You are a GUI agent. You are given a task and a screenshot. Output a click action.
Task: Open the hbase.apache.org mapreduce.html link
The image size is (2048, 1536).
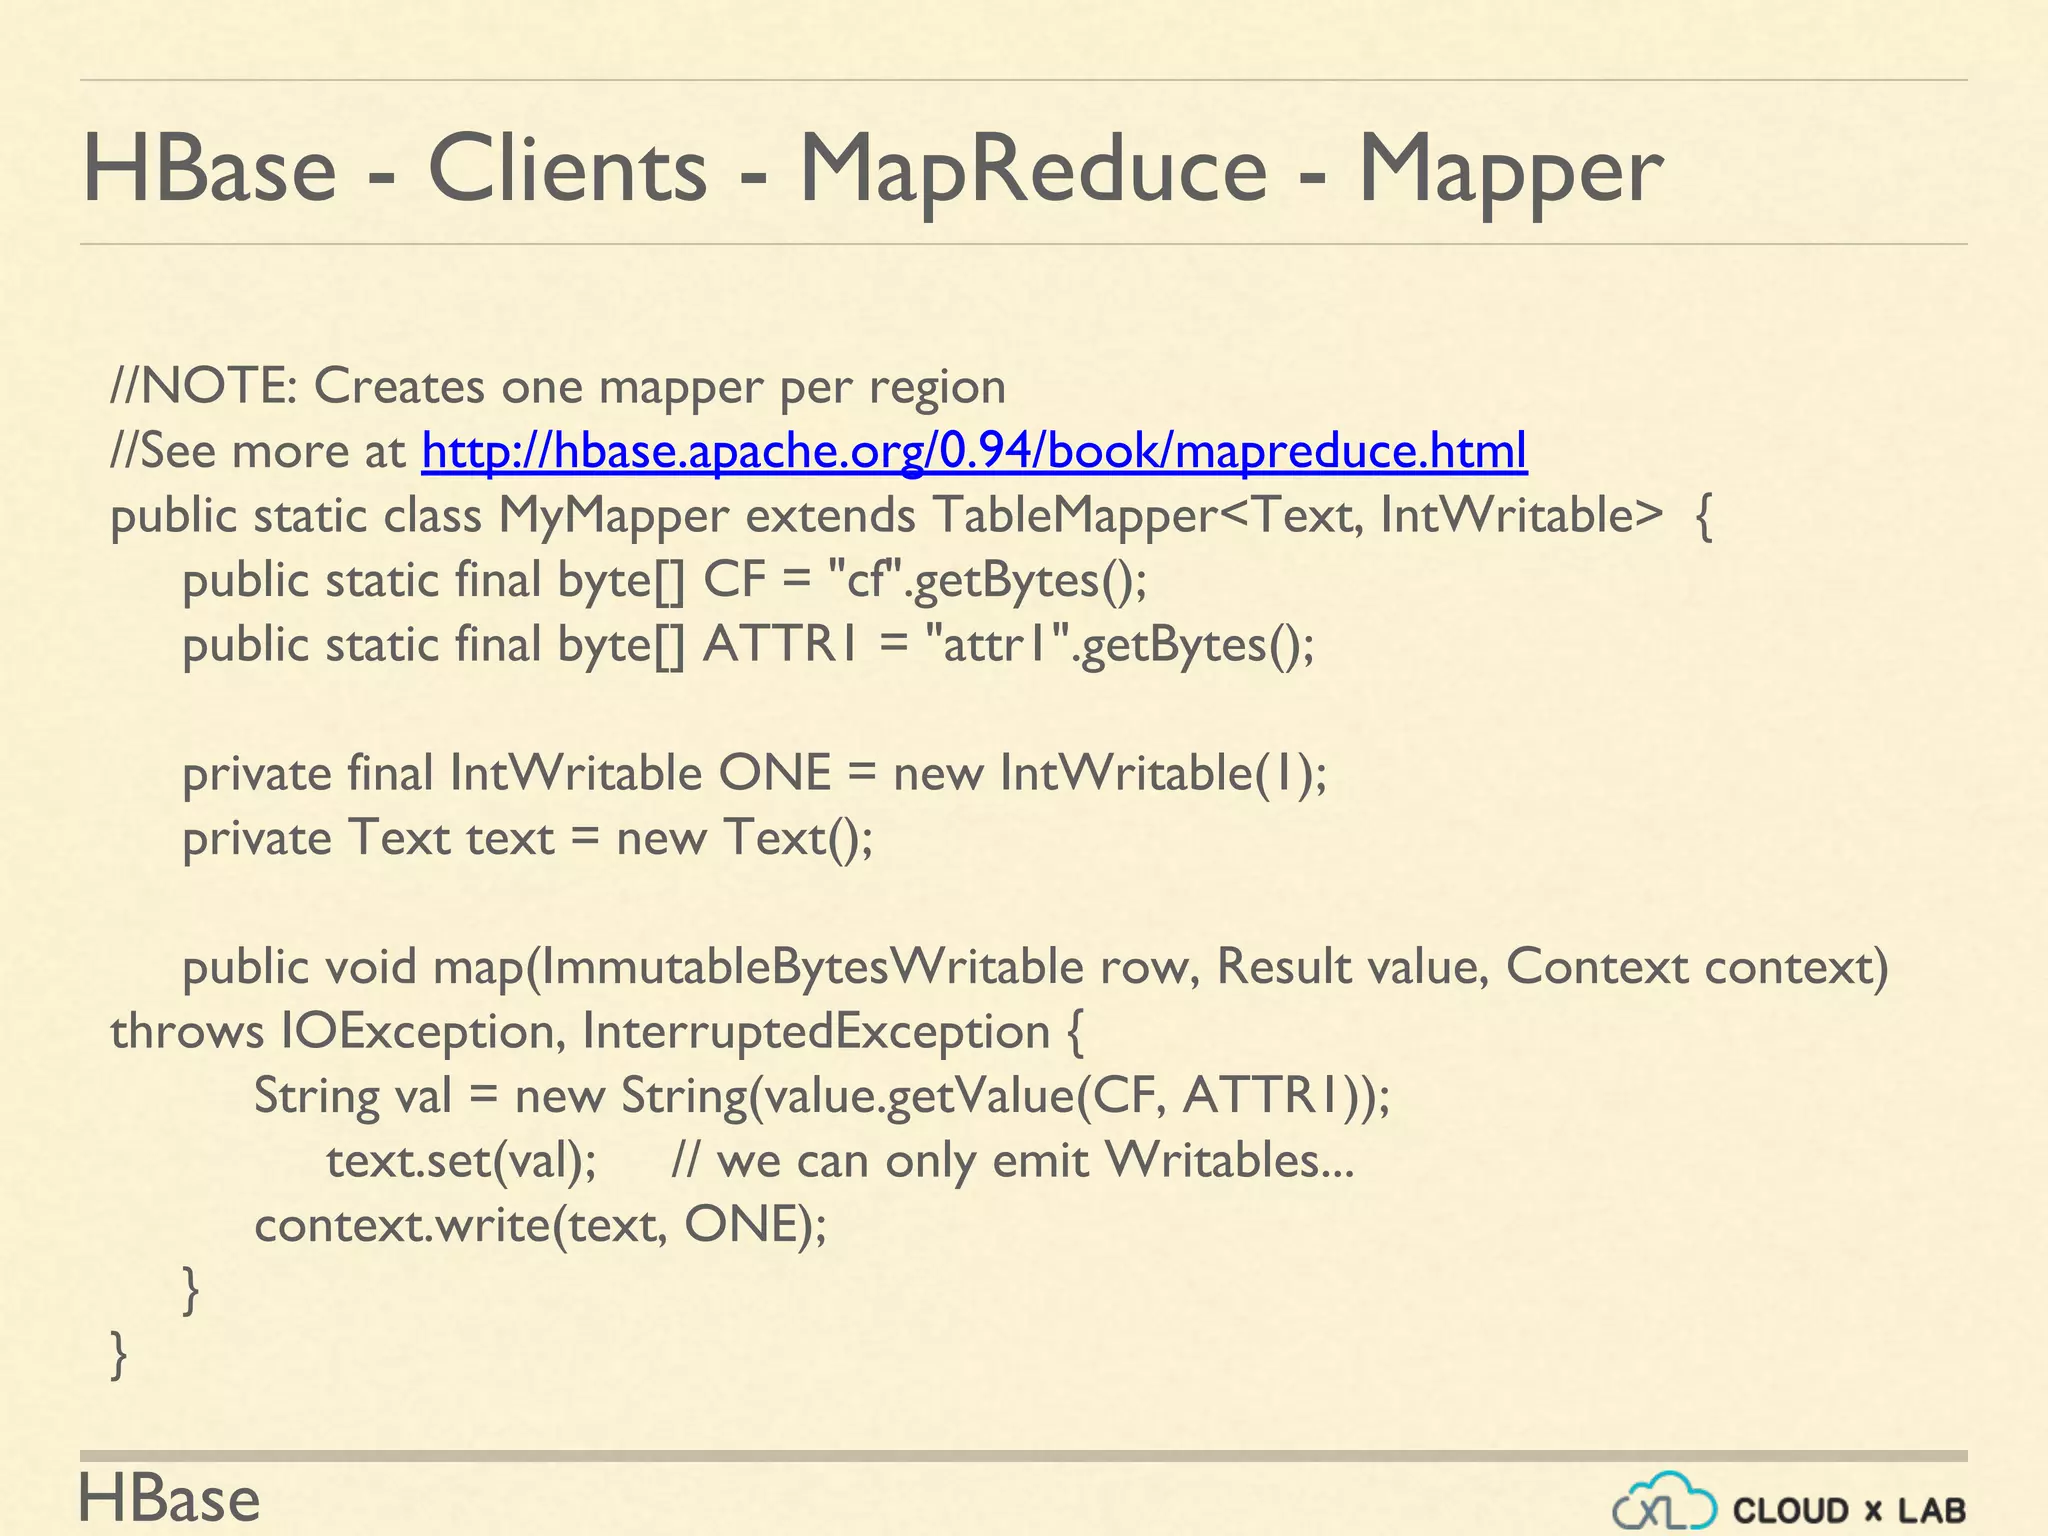click(974, 451)
